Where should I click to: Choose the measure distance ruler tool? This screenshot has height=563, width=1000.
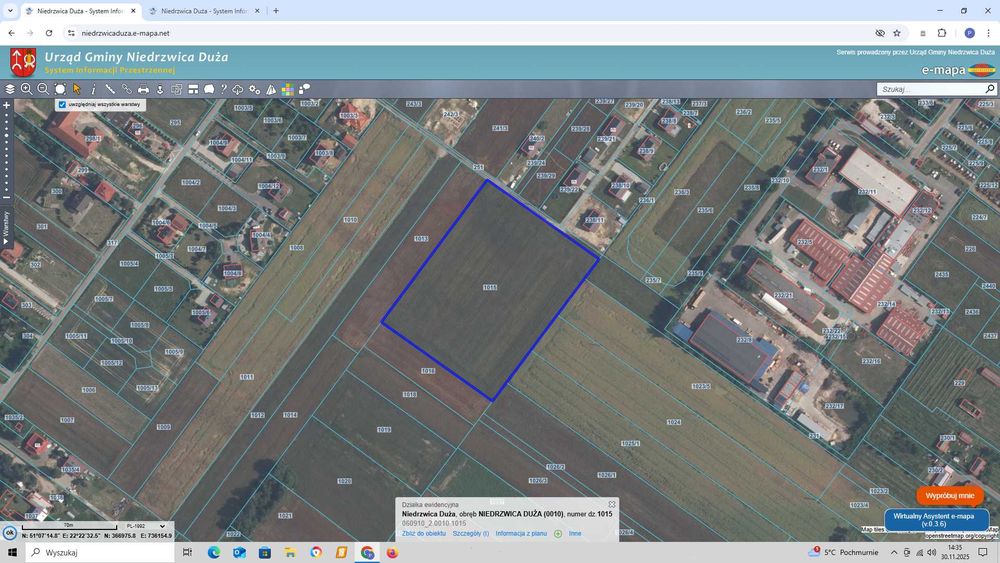(x=110, y=89)
